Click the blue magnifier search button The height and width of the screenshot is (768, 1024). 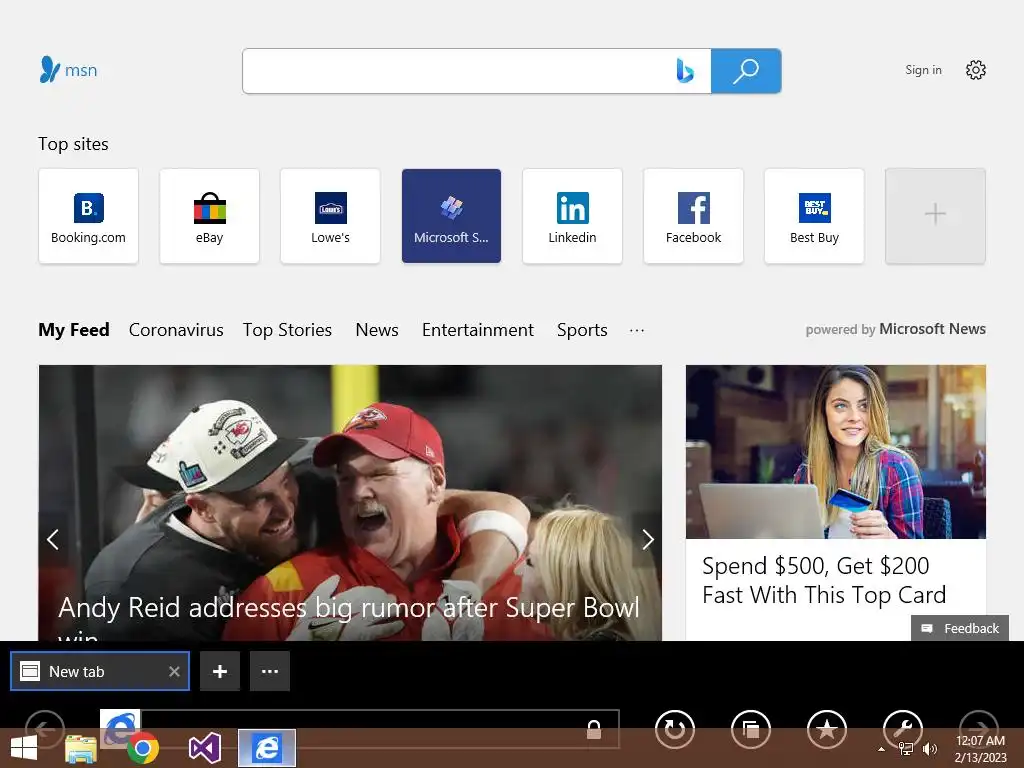click(746, 71)
